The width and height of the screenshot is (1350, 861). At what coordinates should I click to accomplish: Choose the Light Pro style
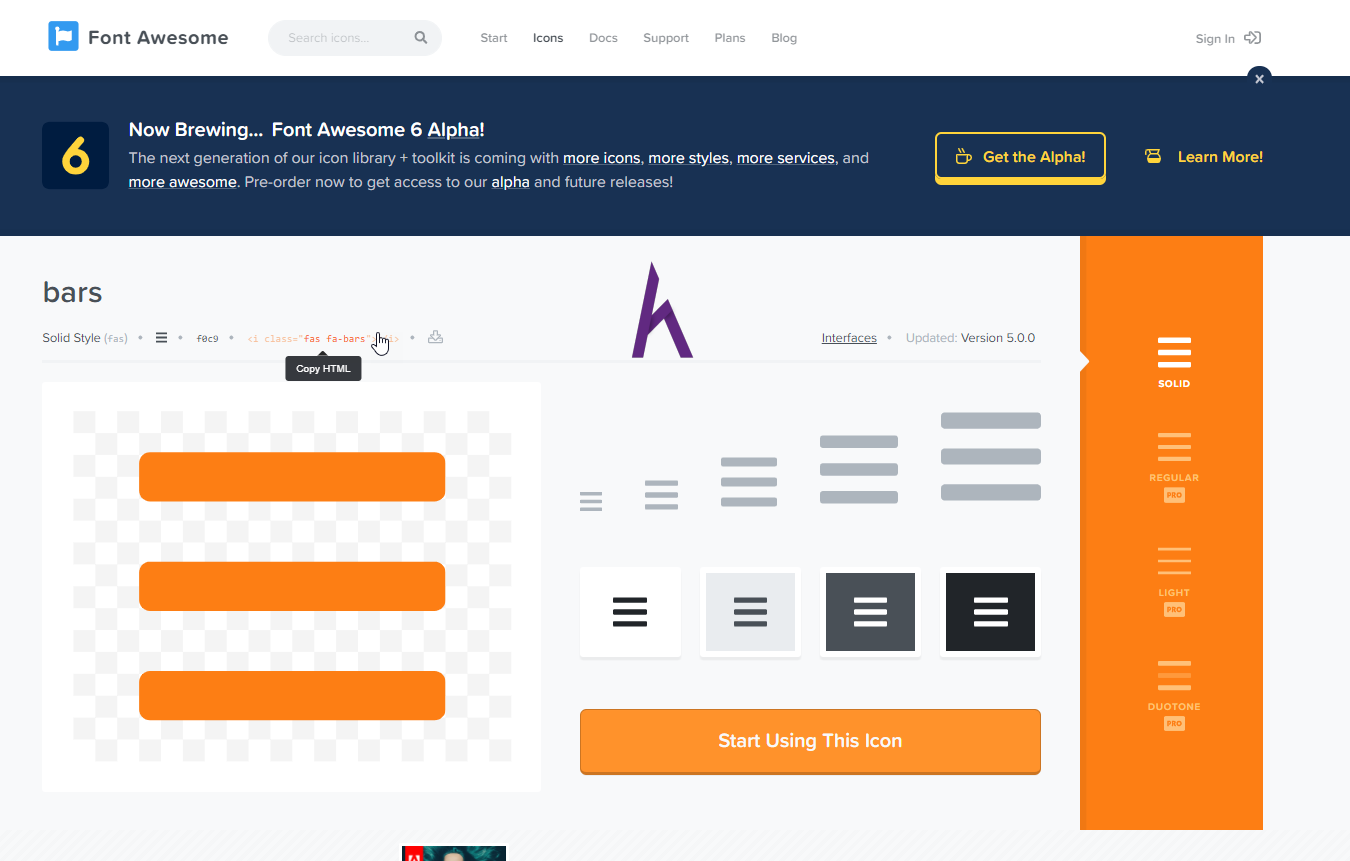point(1174,581)
